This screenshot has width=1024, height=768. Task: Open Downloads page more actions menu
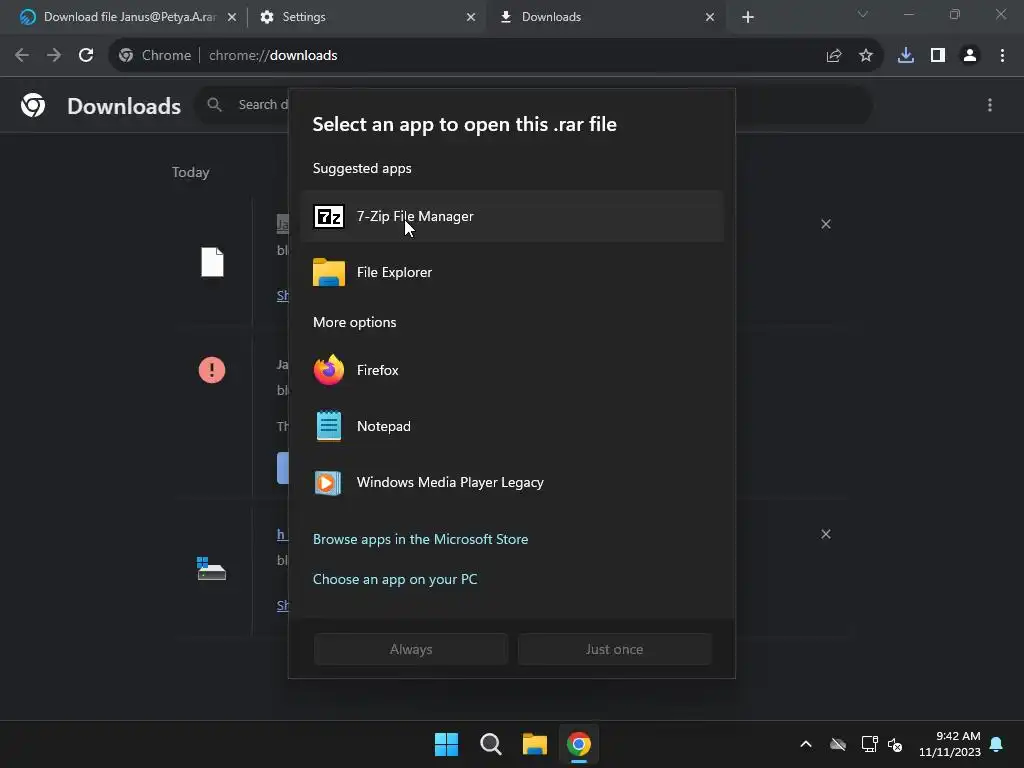tap(990, 105)
